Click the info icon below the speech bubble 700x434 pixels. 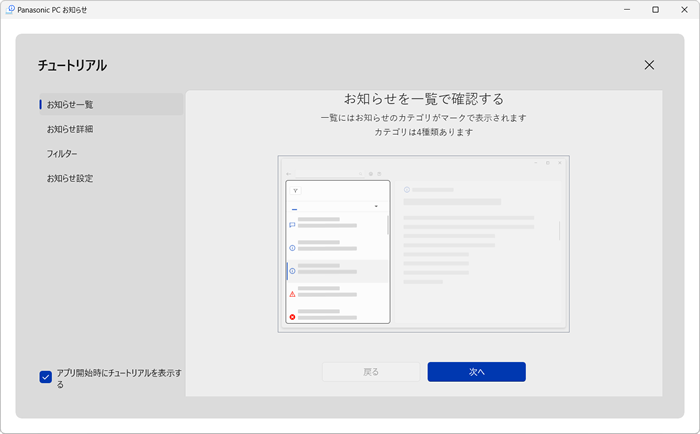pos(292,248)
